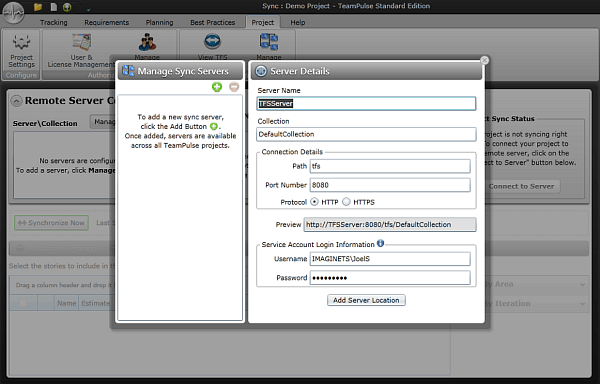Click the info icon beside Service Account Login
Image resolution: width=600 pixels, height=384 pixels.
[380, 243]
